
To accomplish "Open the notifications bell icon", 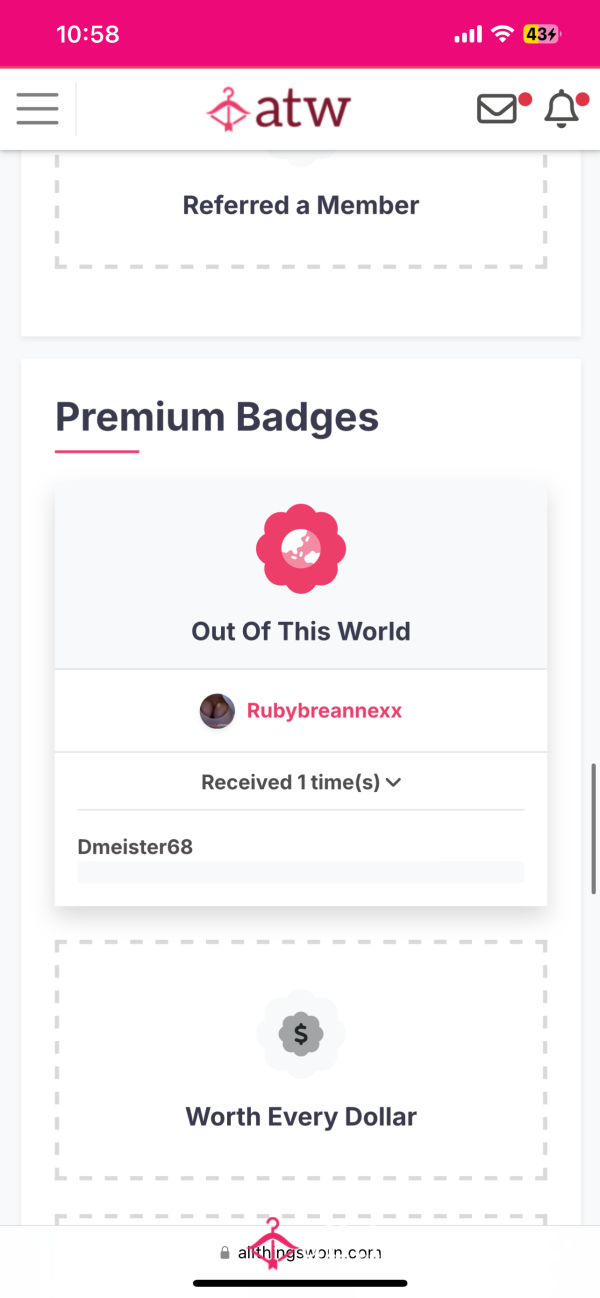I will 561,108.
